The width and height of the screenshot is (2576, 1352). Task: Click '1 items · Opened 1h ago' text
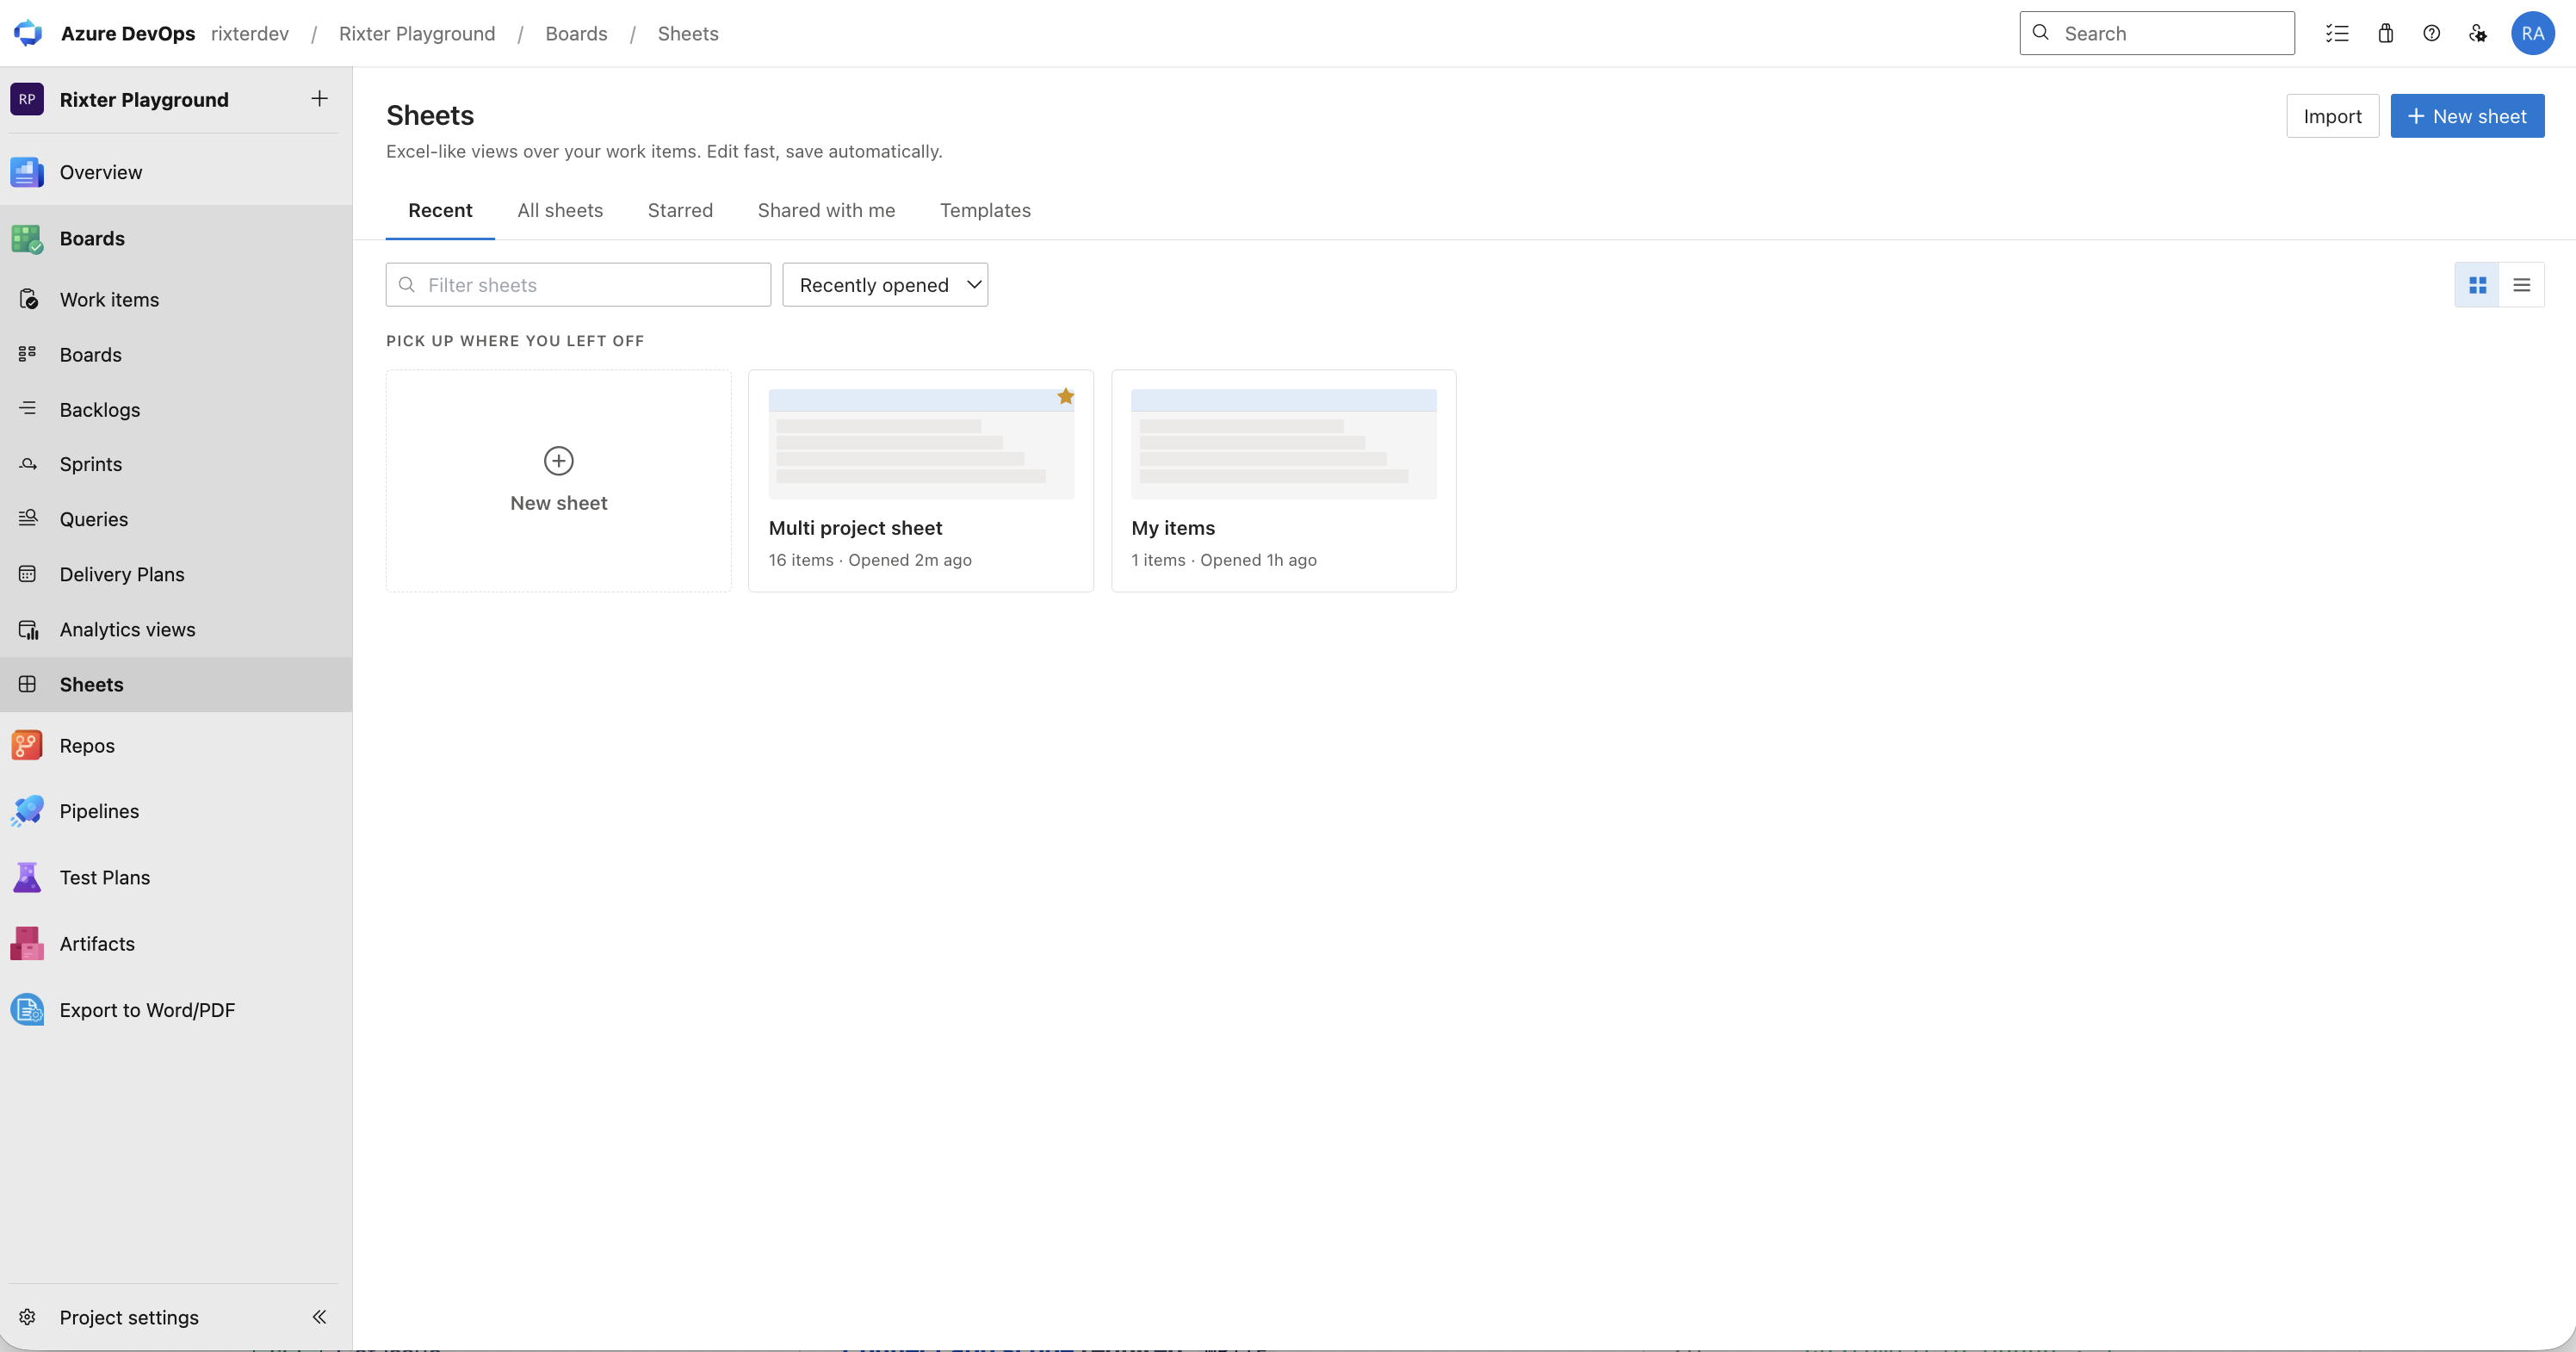(1224, 560)
